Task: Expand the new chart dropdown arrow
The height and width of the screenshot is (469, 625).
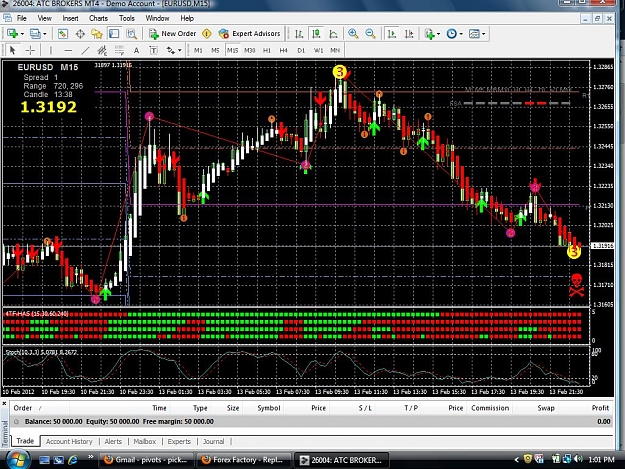Action: (22, 34)
